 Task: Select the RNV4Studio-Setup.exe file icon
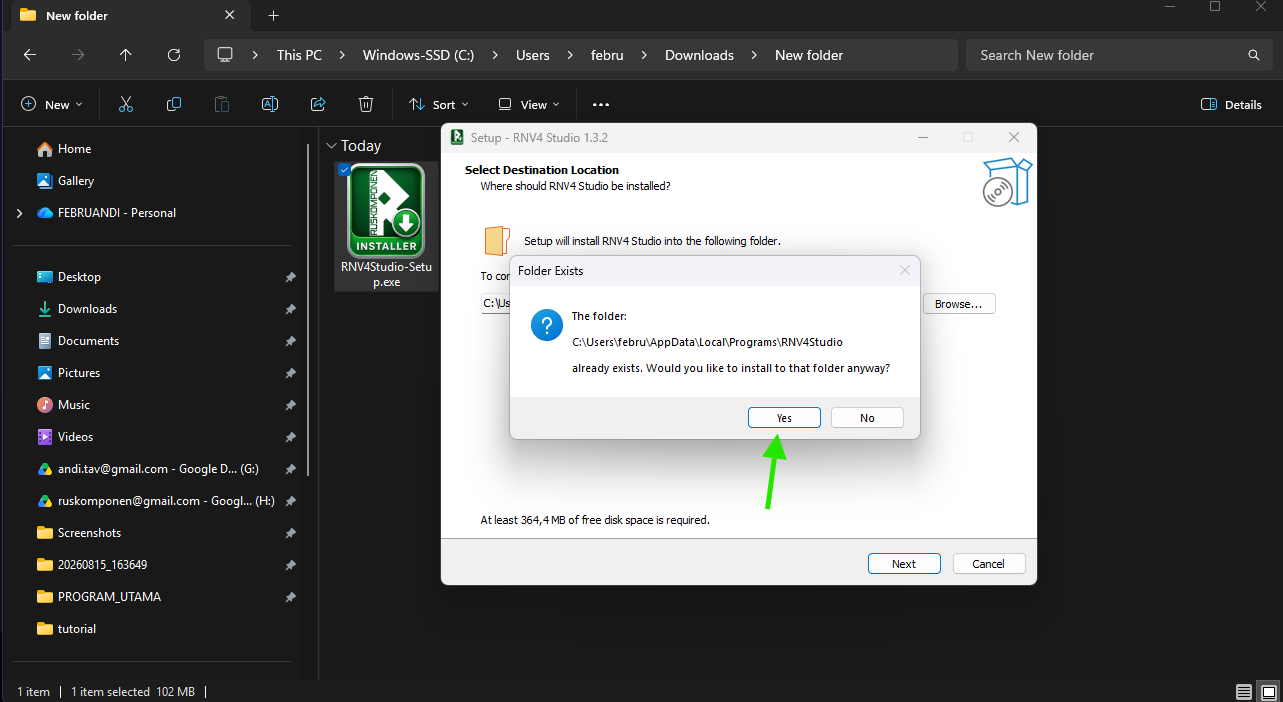click(386, 211)
